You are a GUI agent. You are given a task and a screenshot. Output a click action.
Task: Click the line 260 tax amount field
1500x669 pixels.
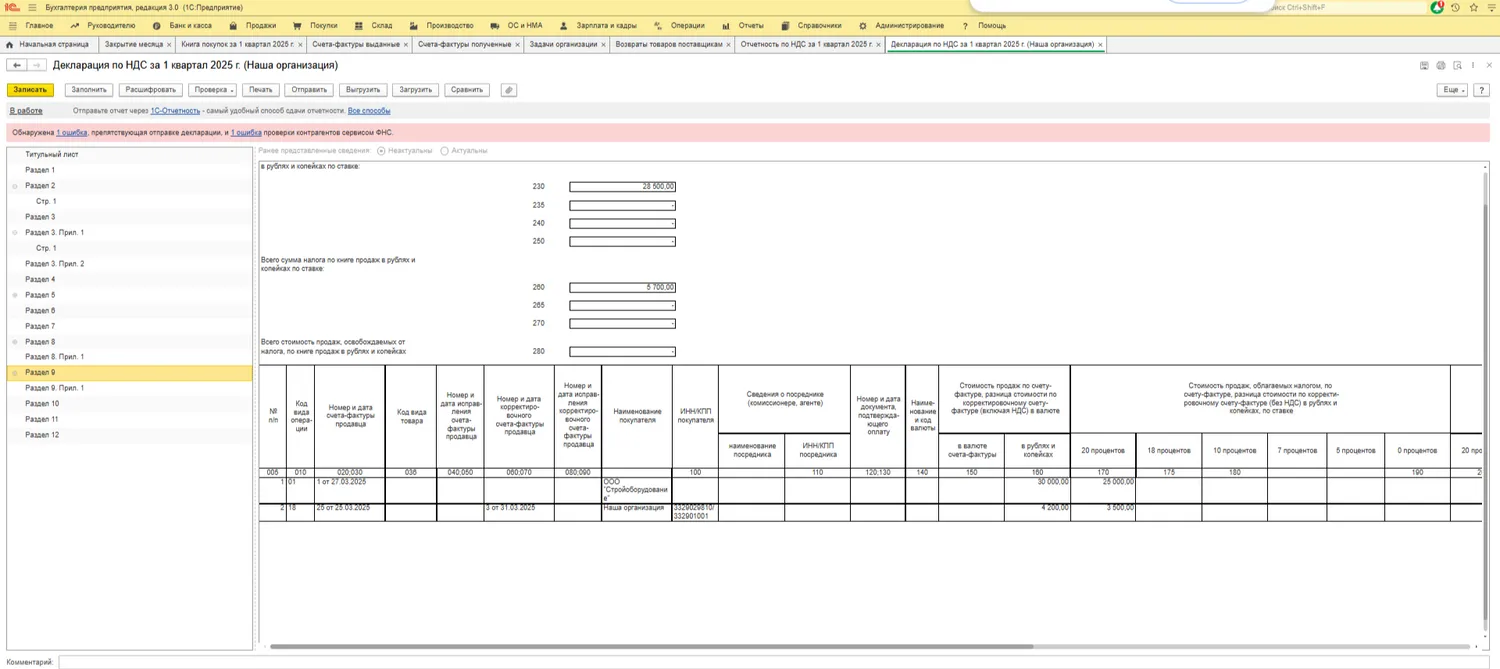[622, 288]
